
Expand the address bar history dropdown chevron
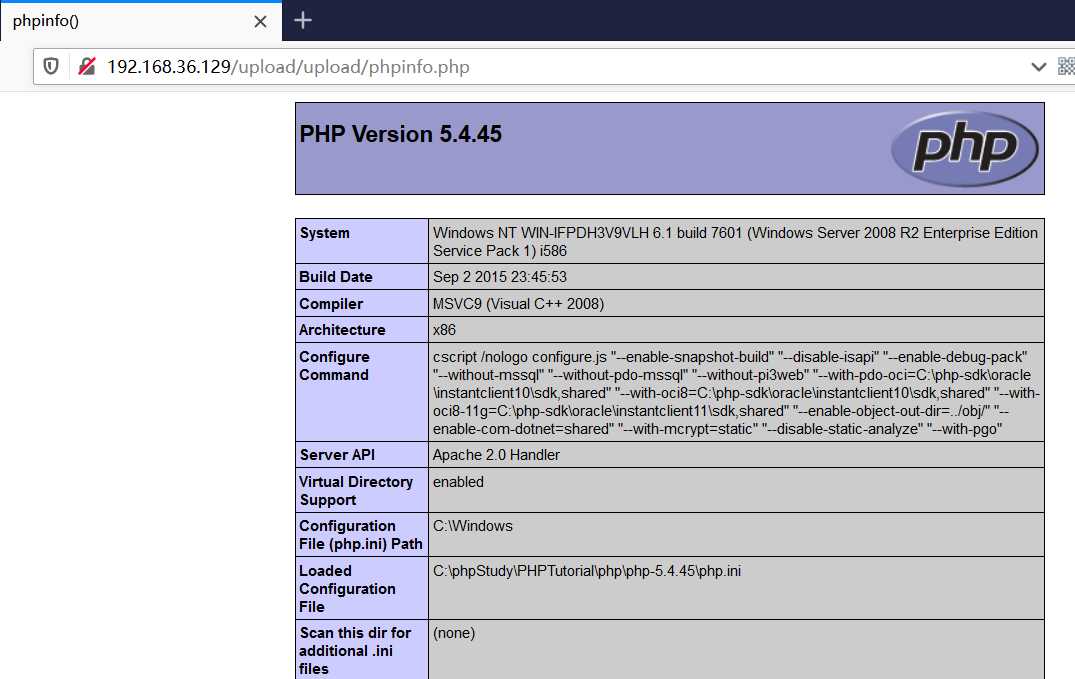[1039, 67]
